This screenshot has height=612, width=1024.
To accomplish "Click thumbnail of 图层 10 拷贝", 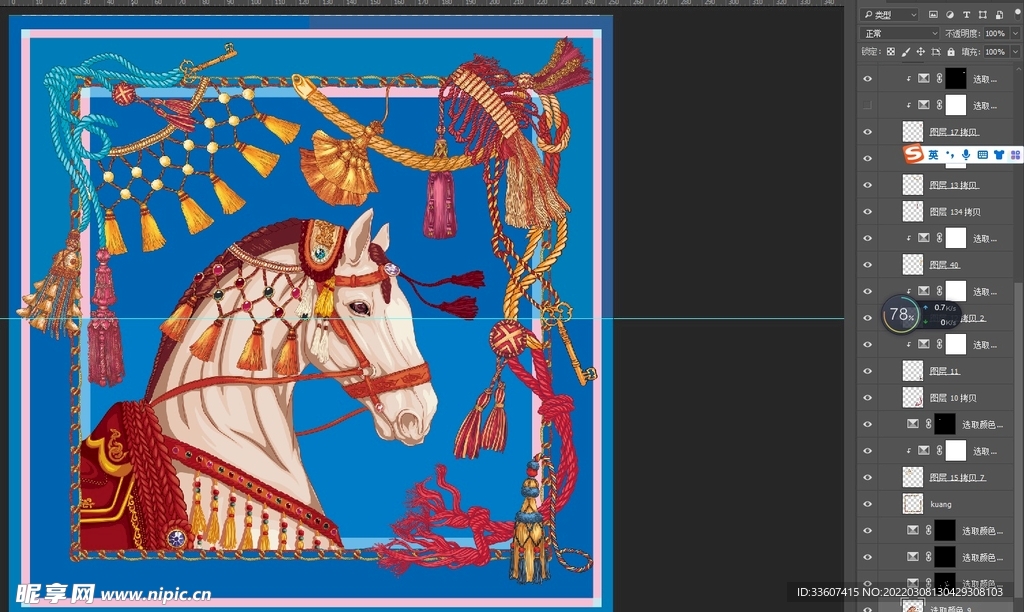I will [x=912, y=398].
